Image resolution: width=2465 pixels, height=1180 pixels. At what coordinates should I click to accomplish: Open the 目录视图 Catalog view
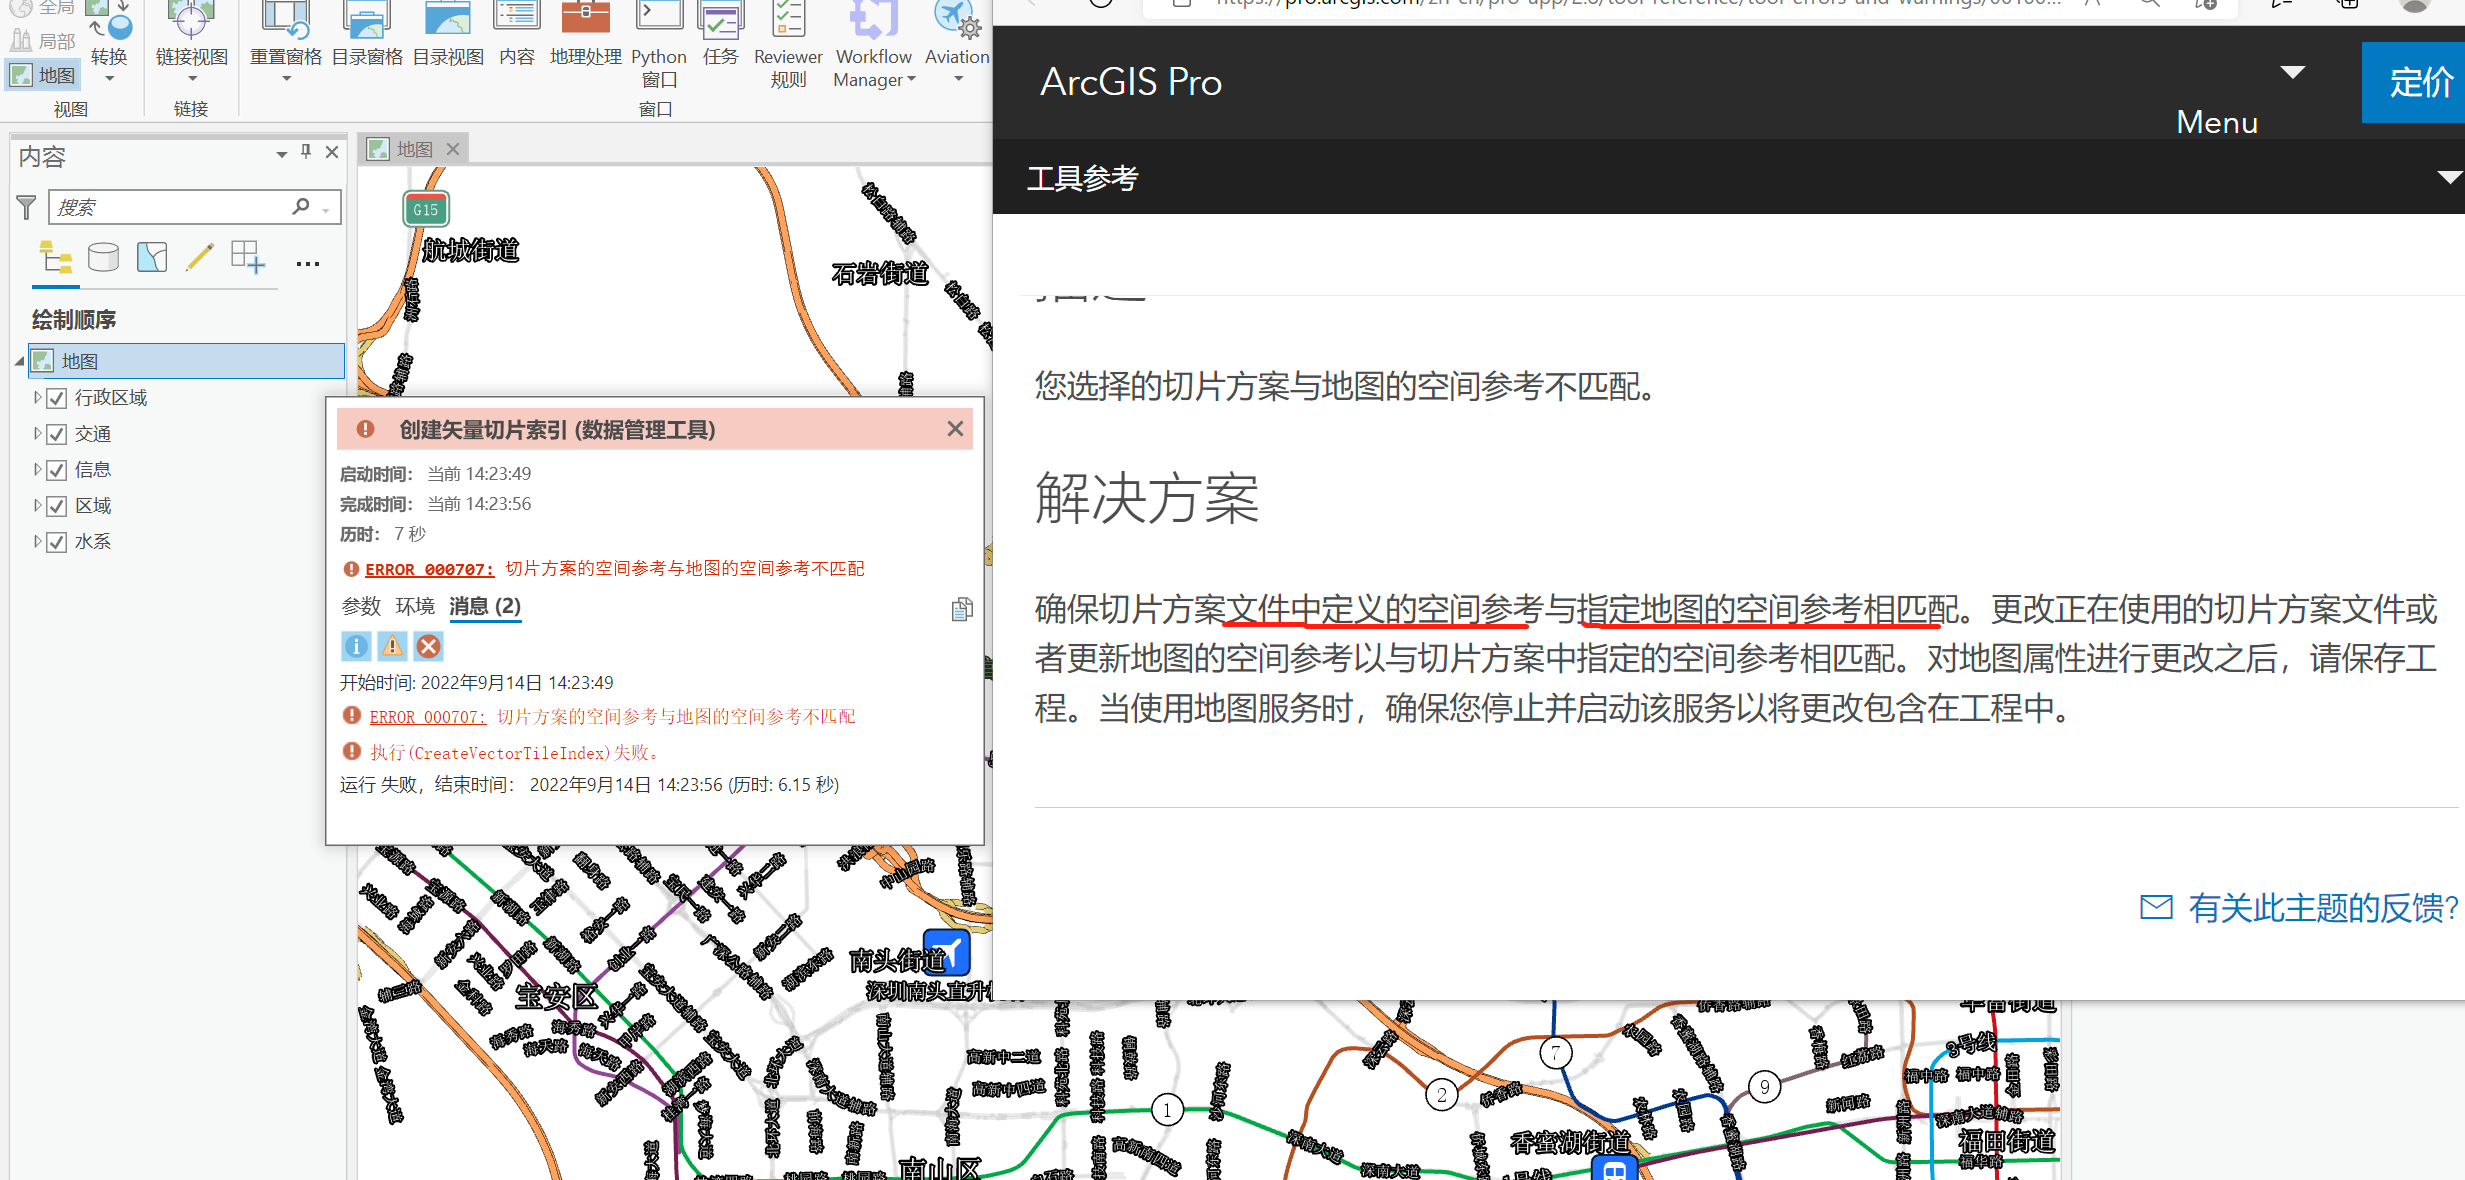(448, 36)
